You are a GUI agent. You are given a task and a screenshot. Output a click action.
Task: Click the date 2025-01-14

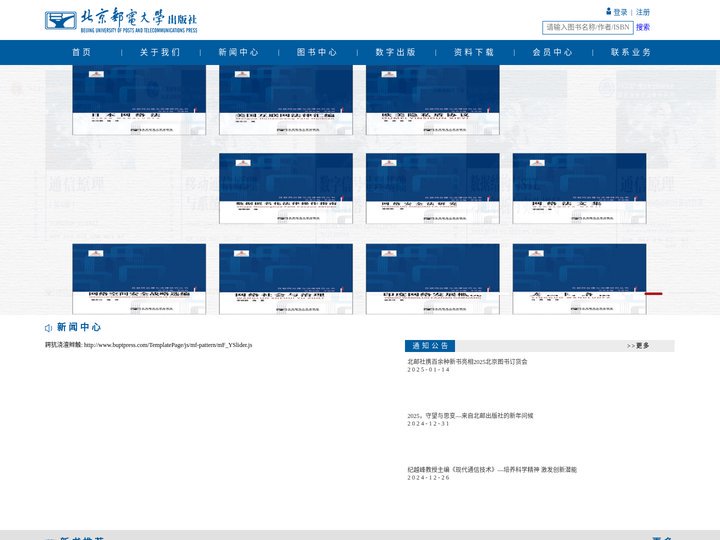point(429,370)
